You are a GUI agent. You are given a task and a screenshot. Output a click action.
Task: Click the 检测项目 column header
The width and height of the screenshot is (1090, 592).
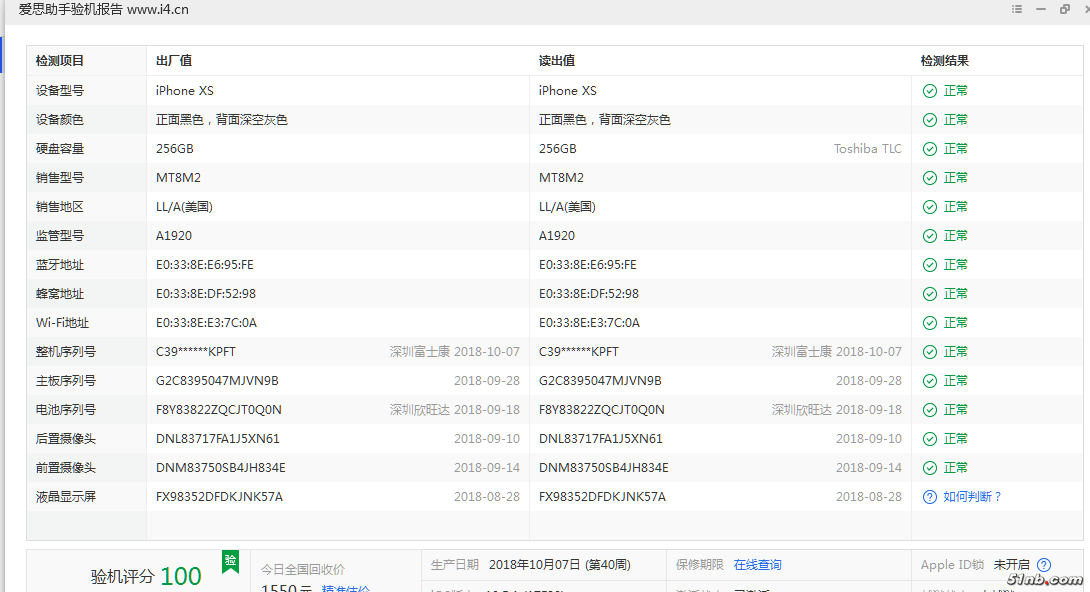[60, 61]
